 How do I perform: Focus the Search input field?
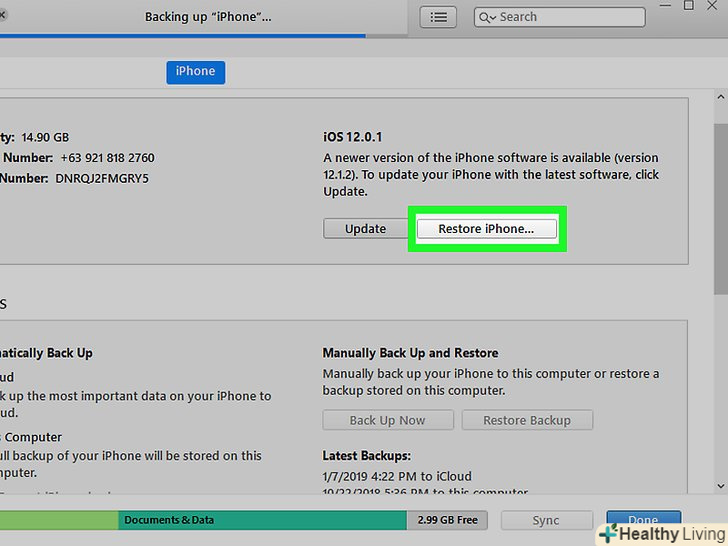coord(559,17)
